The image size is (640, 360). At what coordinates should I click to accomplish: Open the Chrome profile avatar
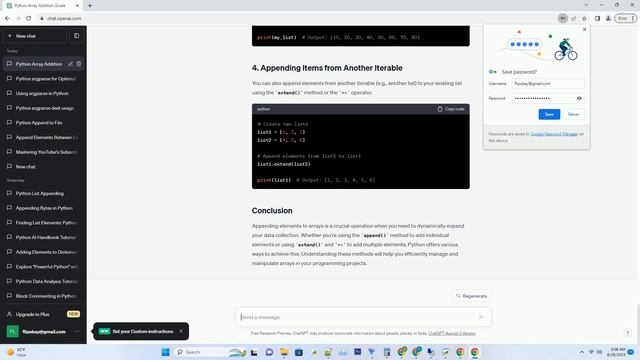pos(608,18)
